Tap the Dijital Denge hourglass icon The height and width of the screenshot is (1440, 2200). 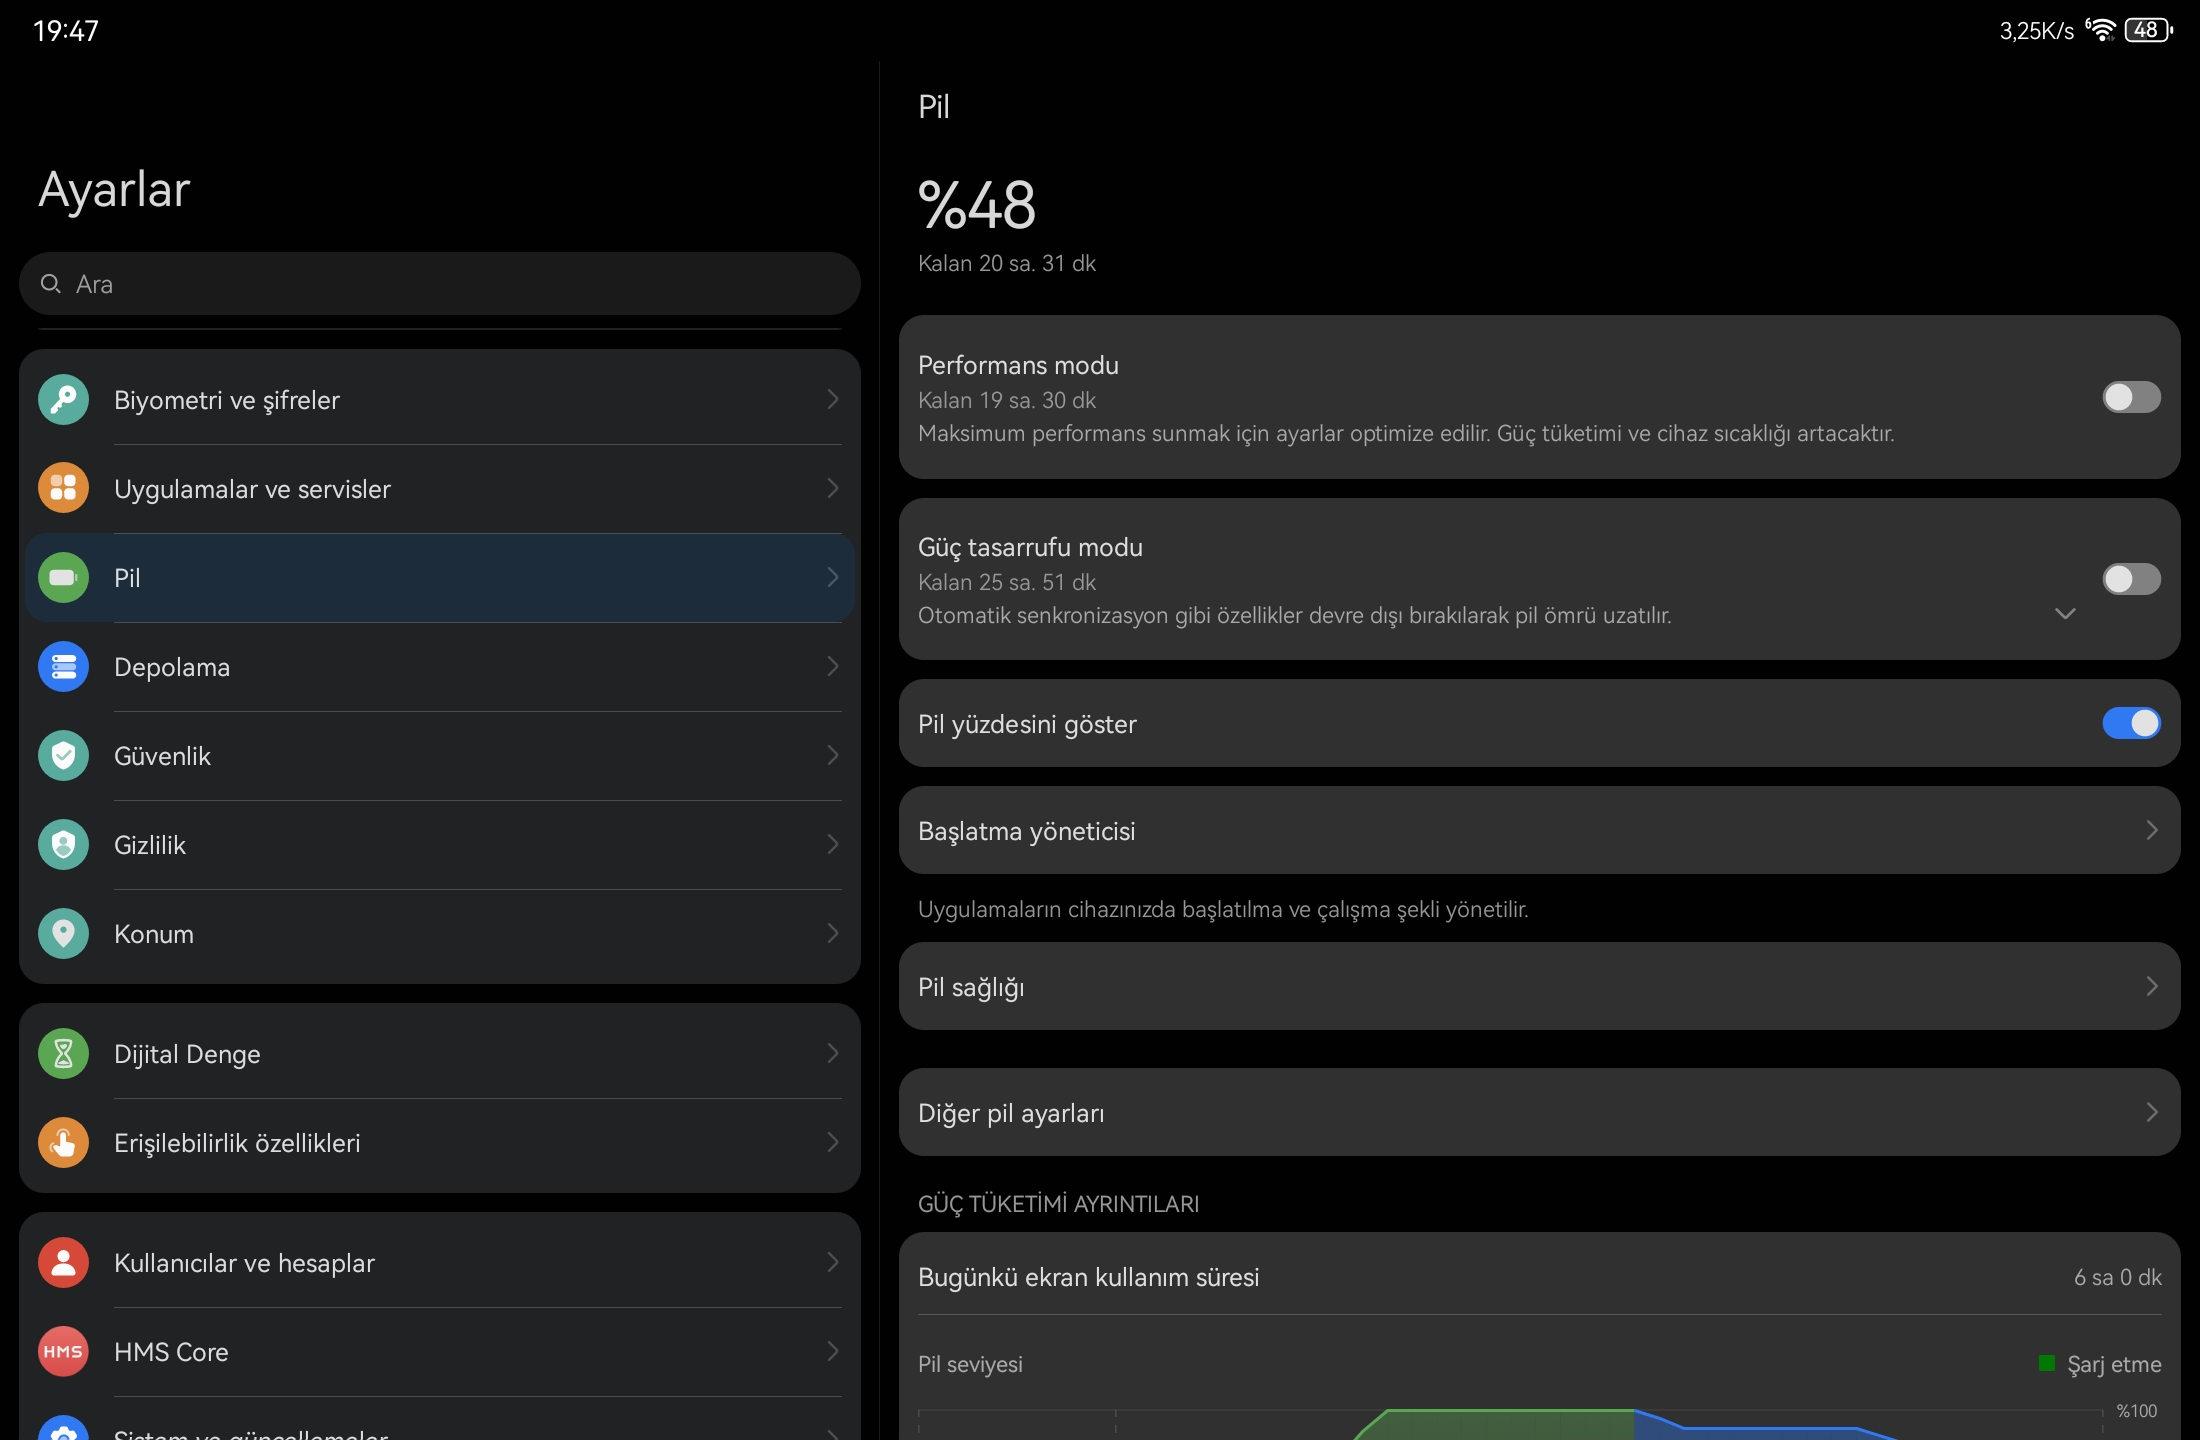(x=63, y=1054)
